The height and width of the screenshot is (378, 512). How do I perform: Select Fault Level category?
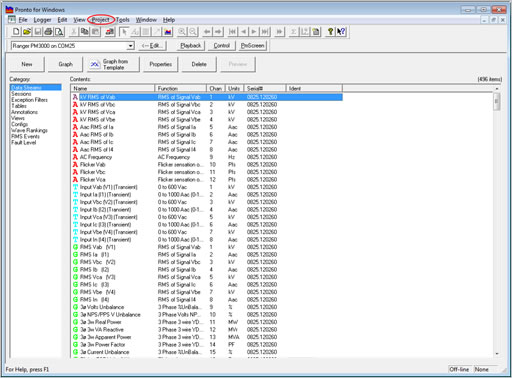click(24, 142)
